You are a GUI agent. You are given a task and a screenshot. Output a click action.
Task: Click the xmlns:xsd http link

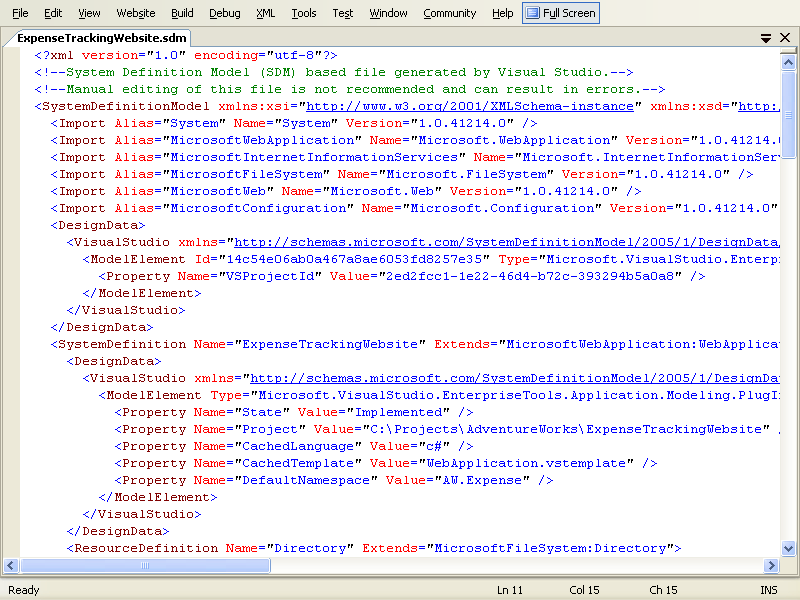pyautogui.click(x=759, y=106)
